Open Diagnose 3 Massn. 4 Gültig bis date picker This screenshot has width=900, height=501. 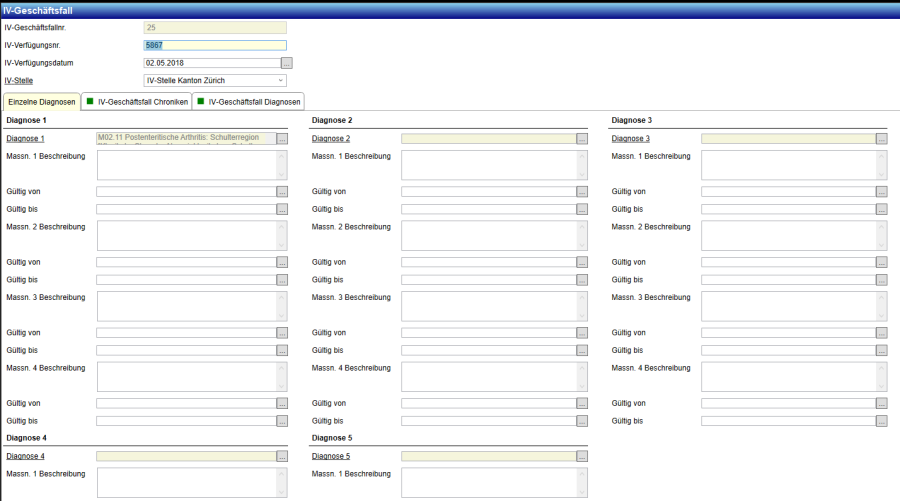882,421
